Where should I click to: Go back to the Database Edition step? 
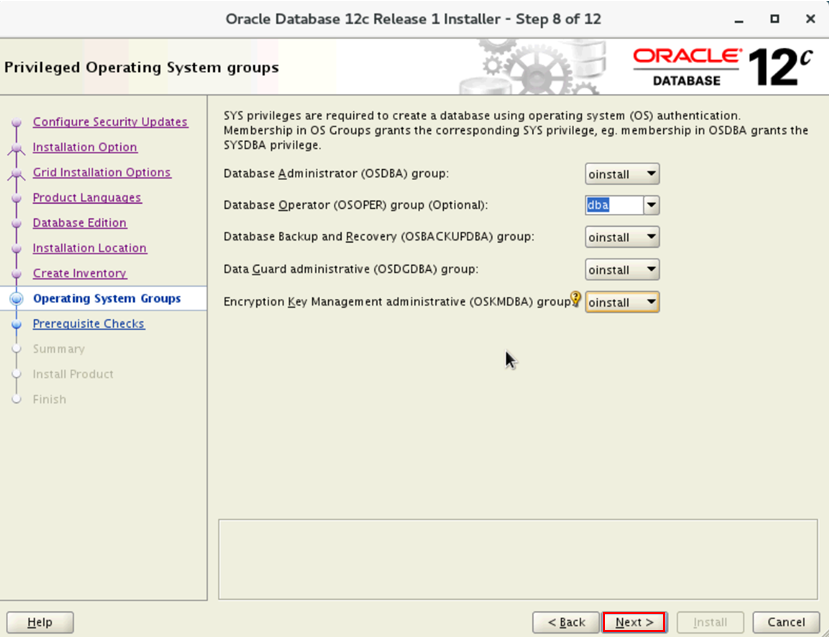(79, 223)
